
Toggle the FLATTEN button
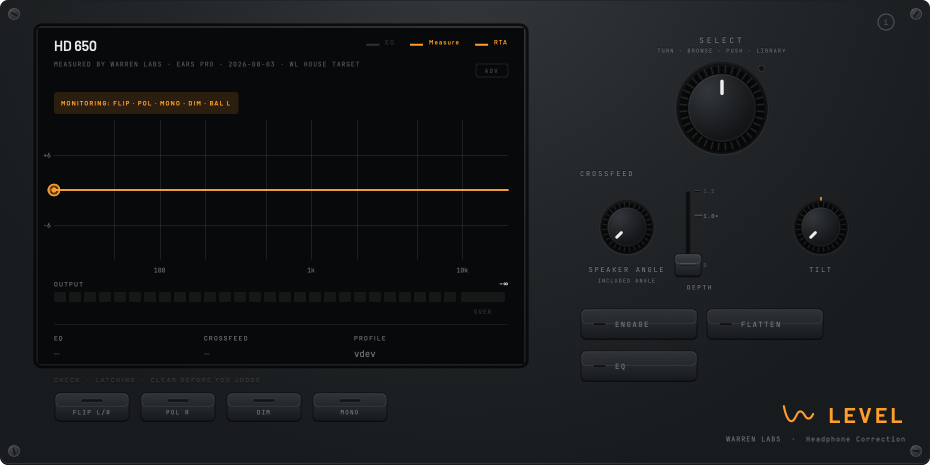pos(765,324)
